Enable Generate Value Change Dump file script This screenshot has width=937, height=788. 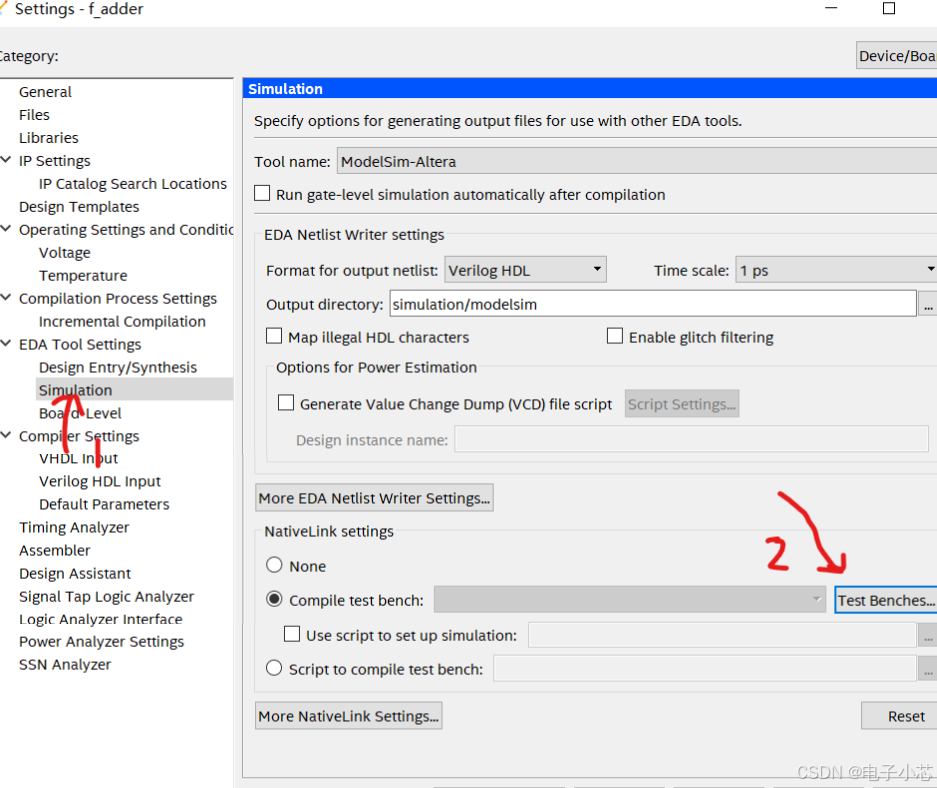click(286, 404)
